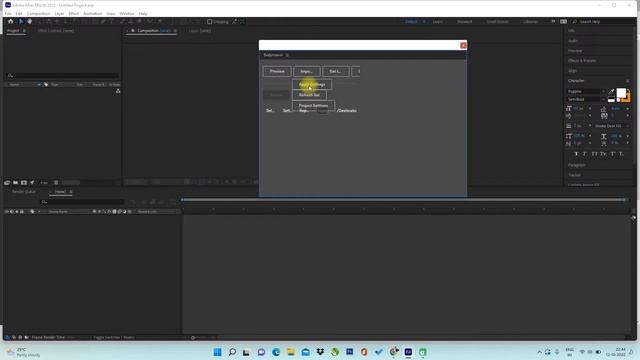Select the Selection arrow tool
This screenshot has width=640, height=360.
[21, 22]
